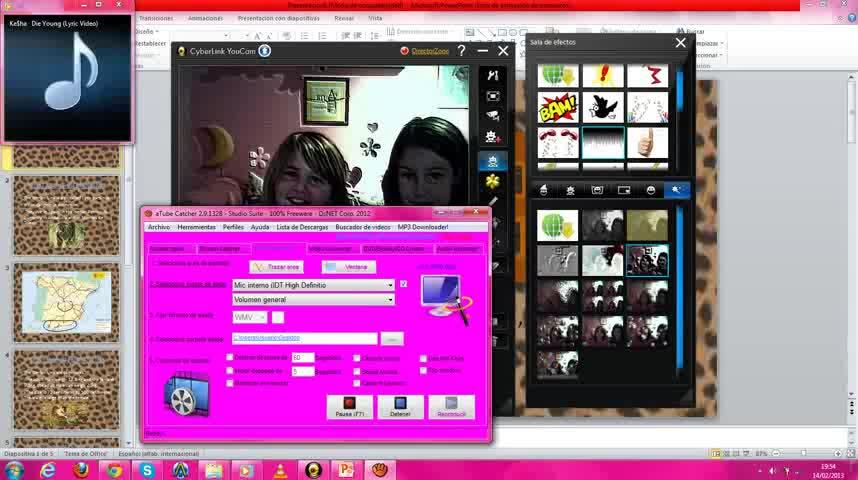This screenshot has height=480, width=858.
Task: Open the Ayuda menu in aTube Catcher
Action: (x=260, y=227)
